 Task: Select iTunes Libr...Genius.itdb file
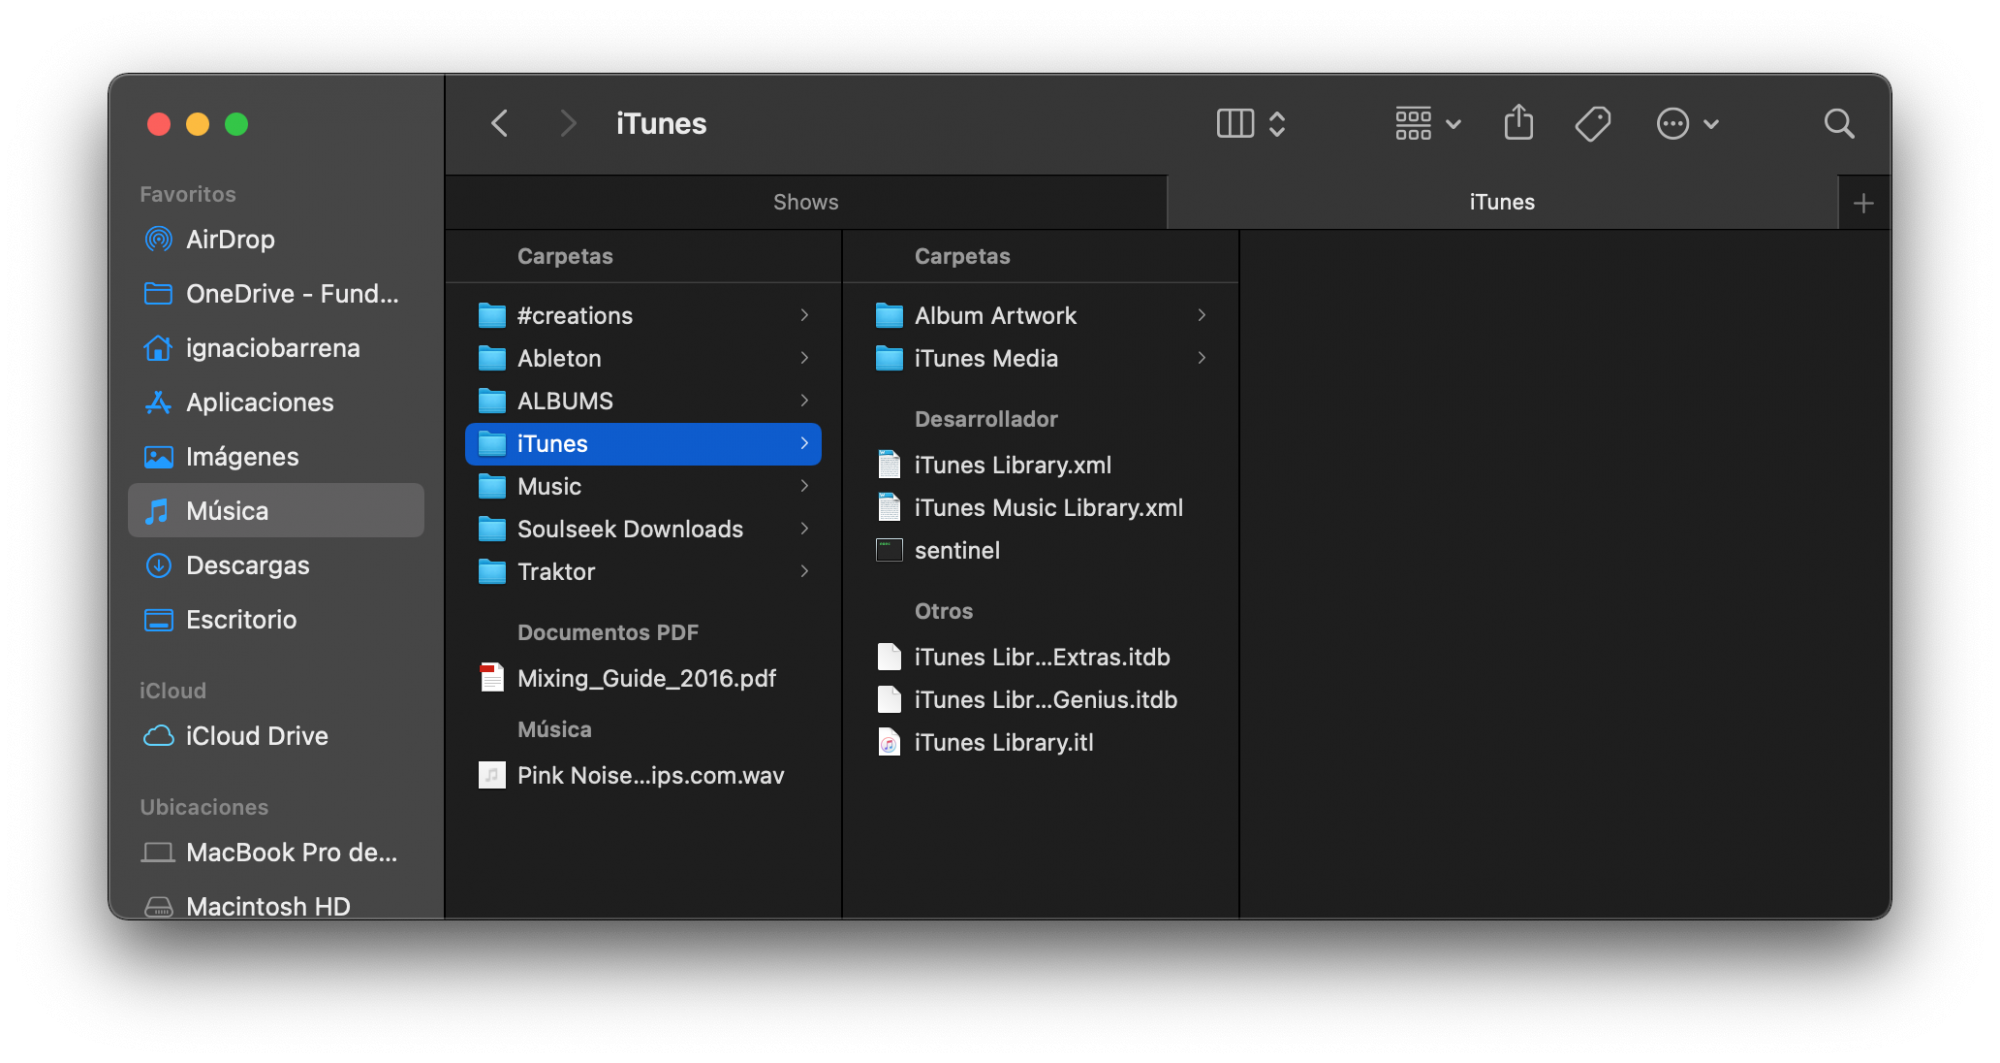(x=1041, y=700)
